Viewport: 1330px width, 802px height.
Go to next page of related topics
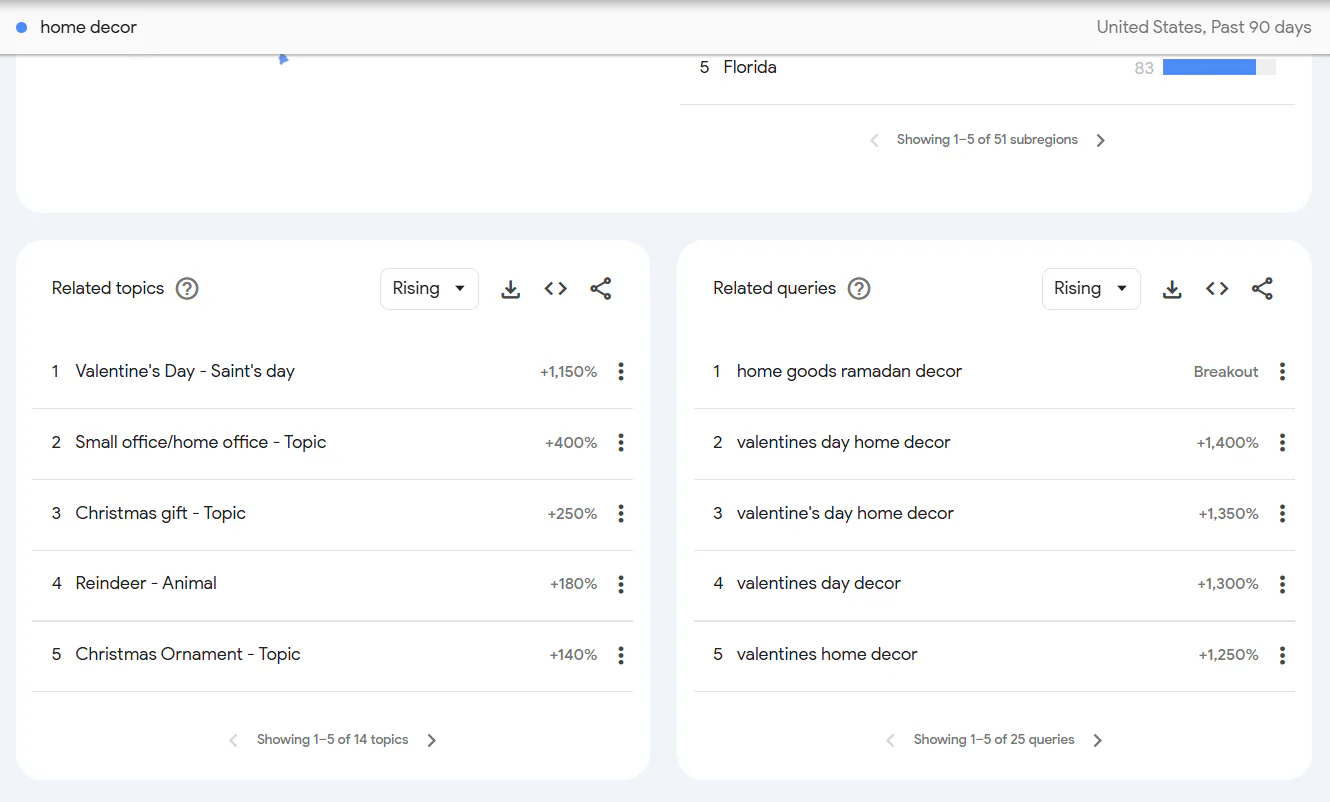click(432, 741)
